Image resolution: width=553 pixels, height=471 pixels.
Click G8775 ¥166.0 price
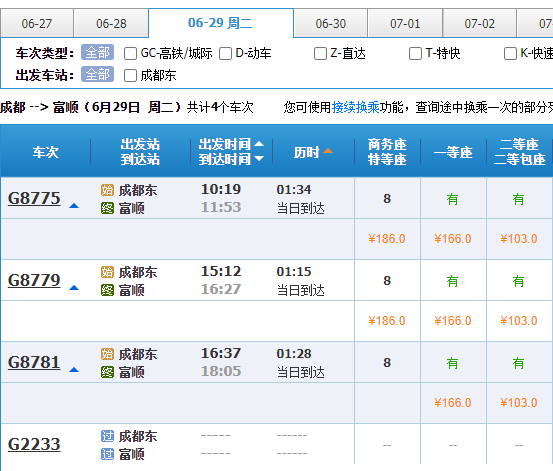click(x=453, y=239)
